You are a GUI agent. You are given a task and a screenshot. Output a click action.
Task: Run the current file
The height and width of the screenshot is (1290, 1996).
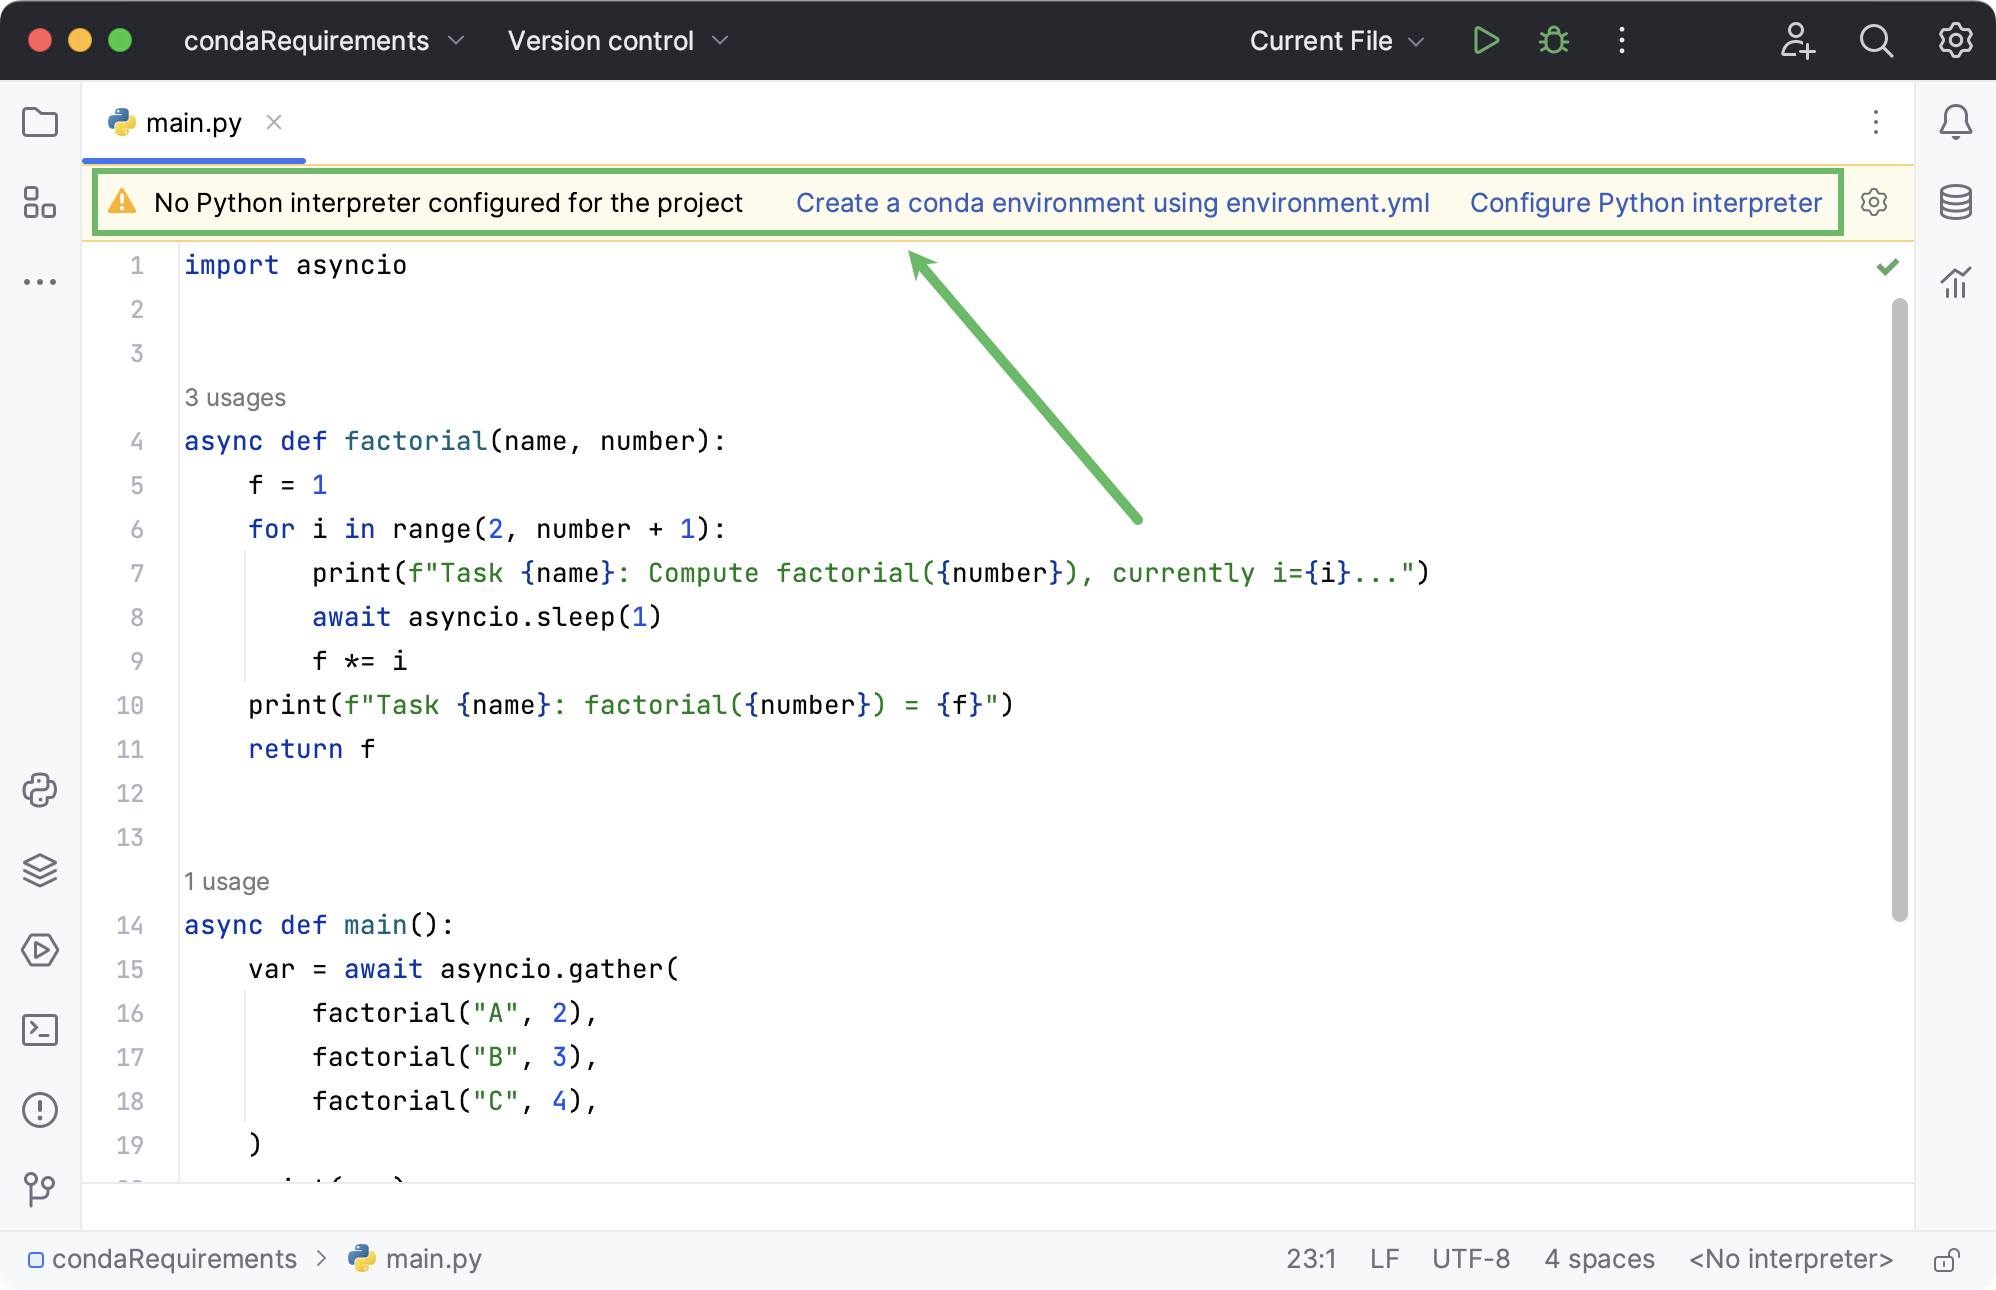[1486, 41]
